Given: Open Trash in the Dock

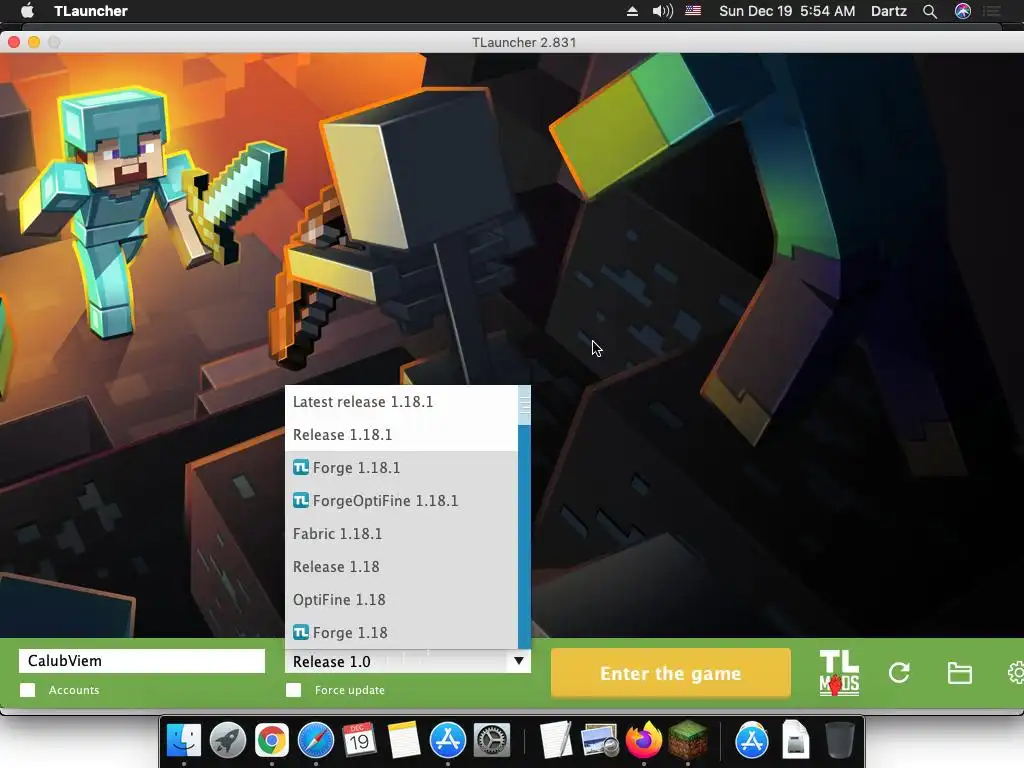Looking at the screenshot, I should (x=840, y=741).
